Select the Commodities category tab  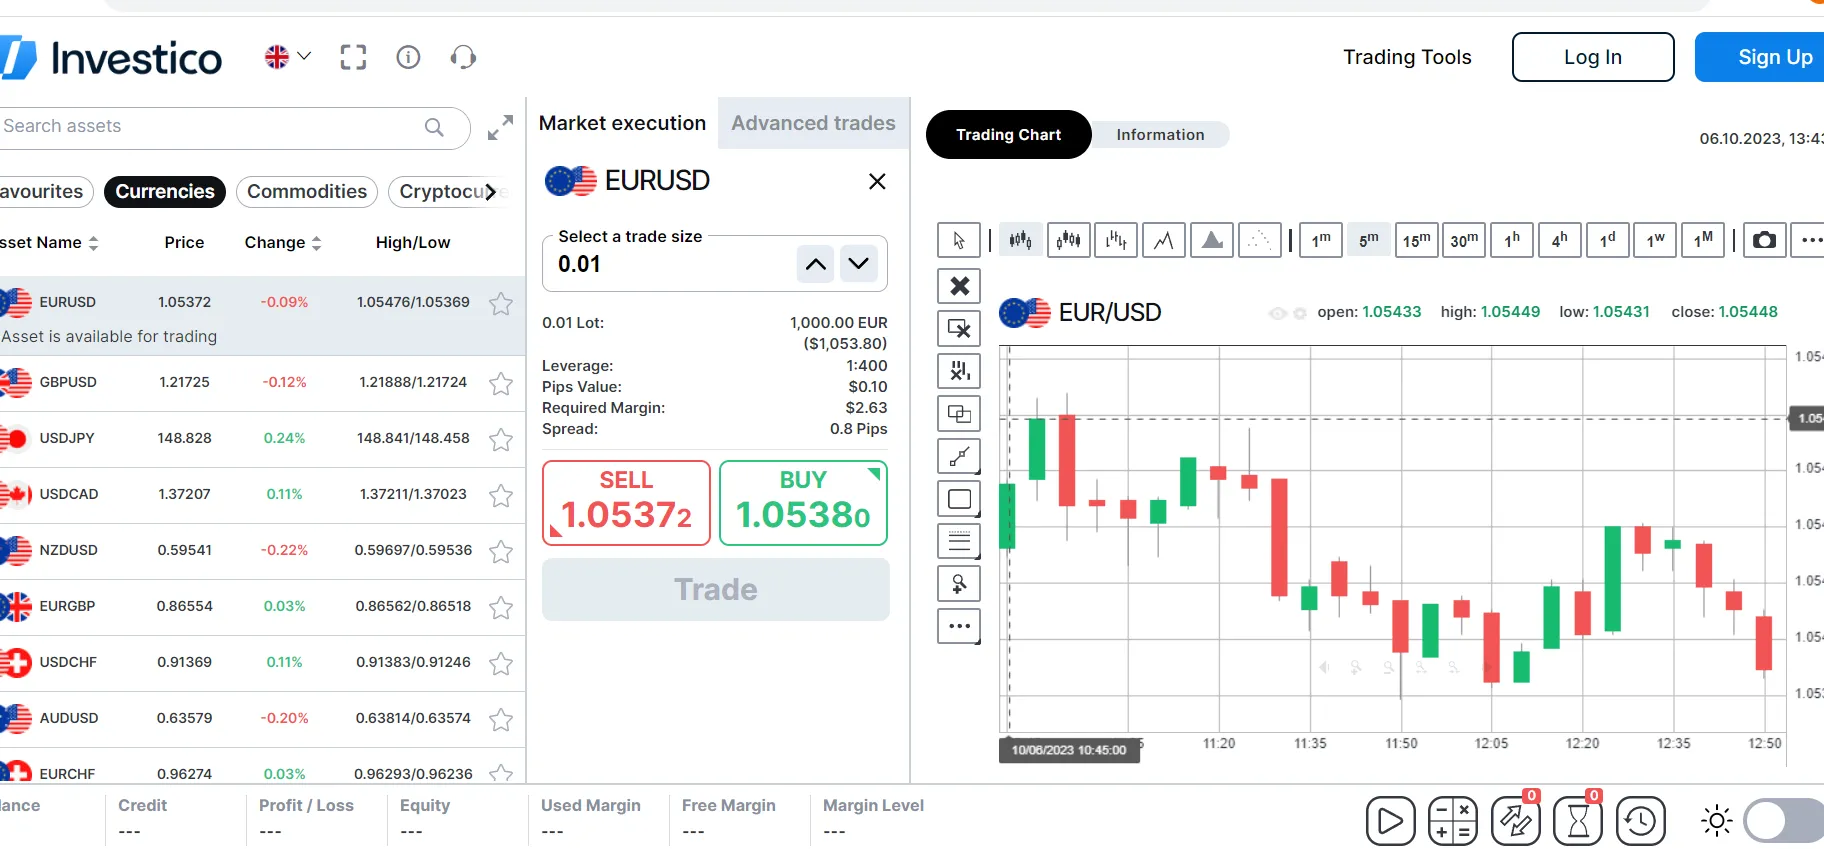click(x=307, y=192)
